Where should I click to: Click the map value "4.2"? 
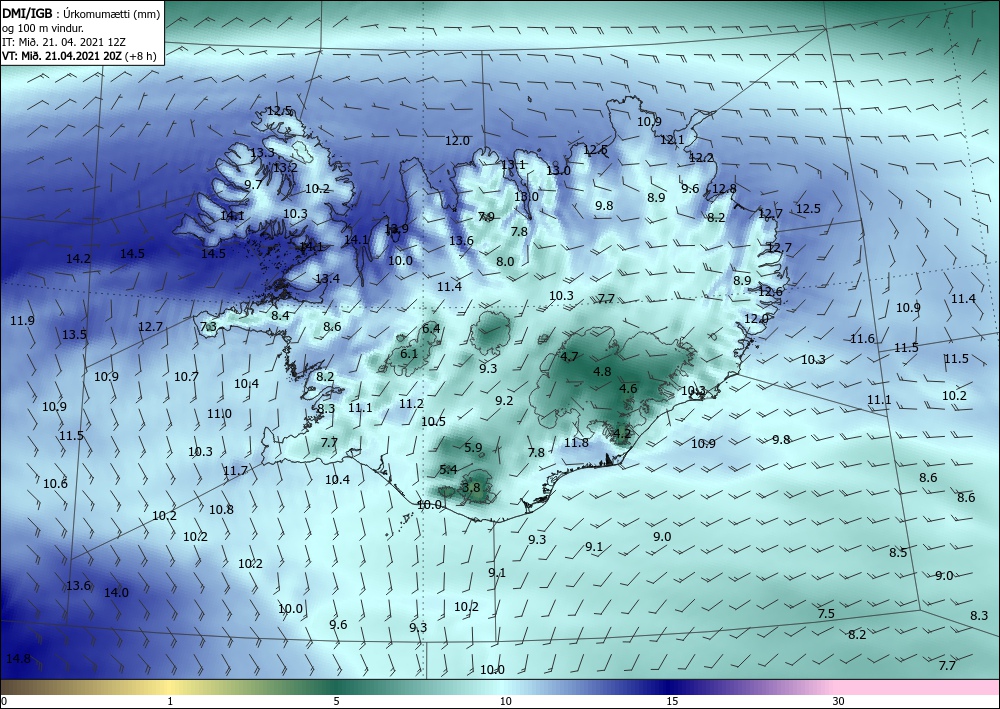[622, 434]
